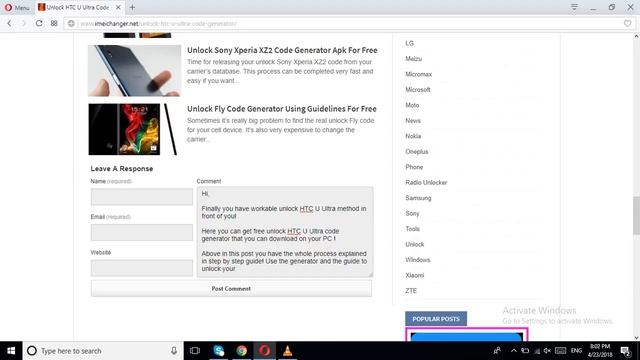Viewport: 640px width, 360px height.
Task: Open the Windows Start button
Action: tap(11, 351)
